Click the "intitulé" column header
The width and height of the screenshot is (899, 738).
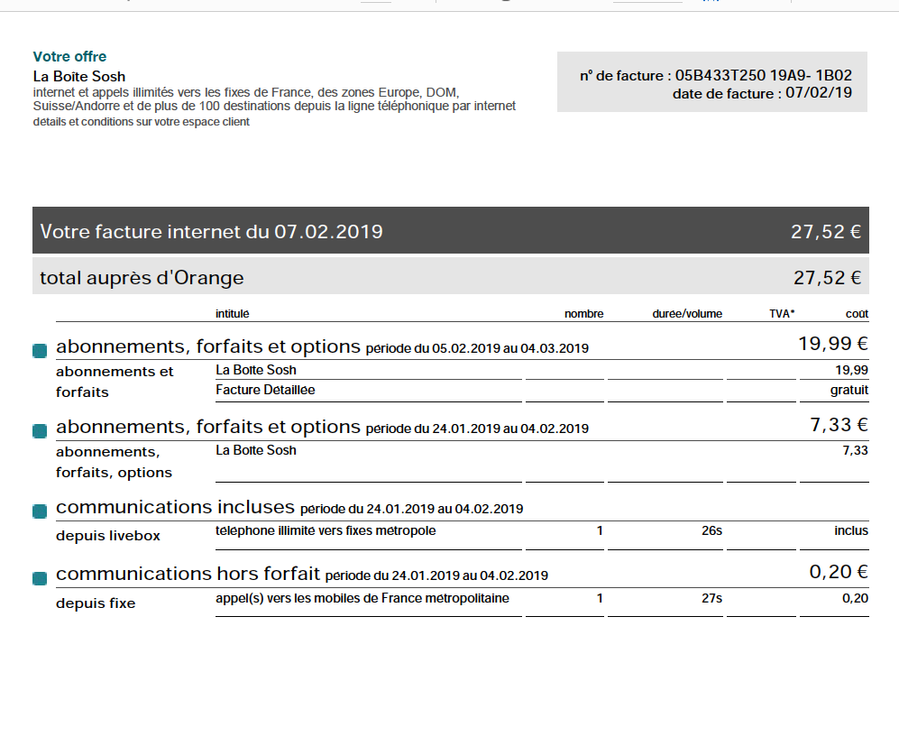(232, 314)
